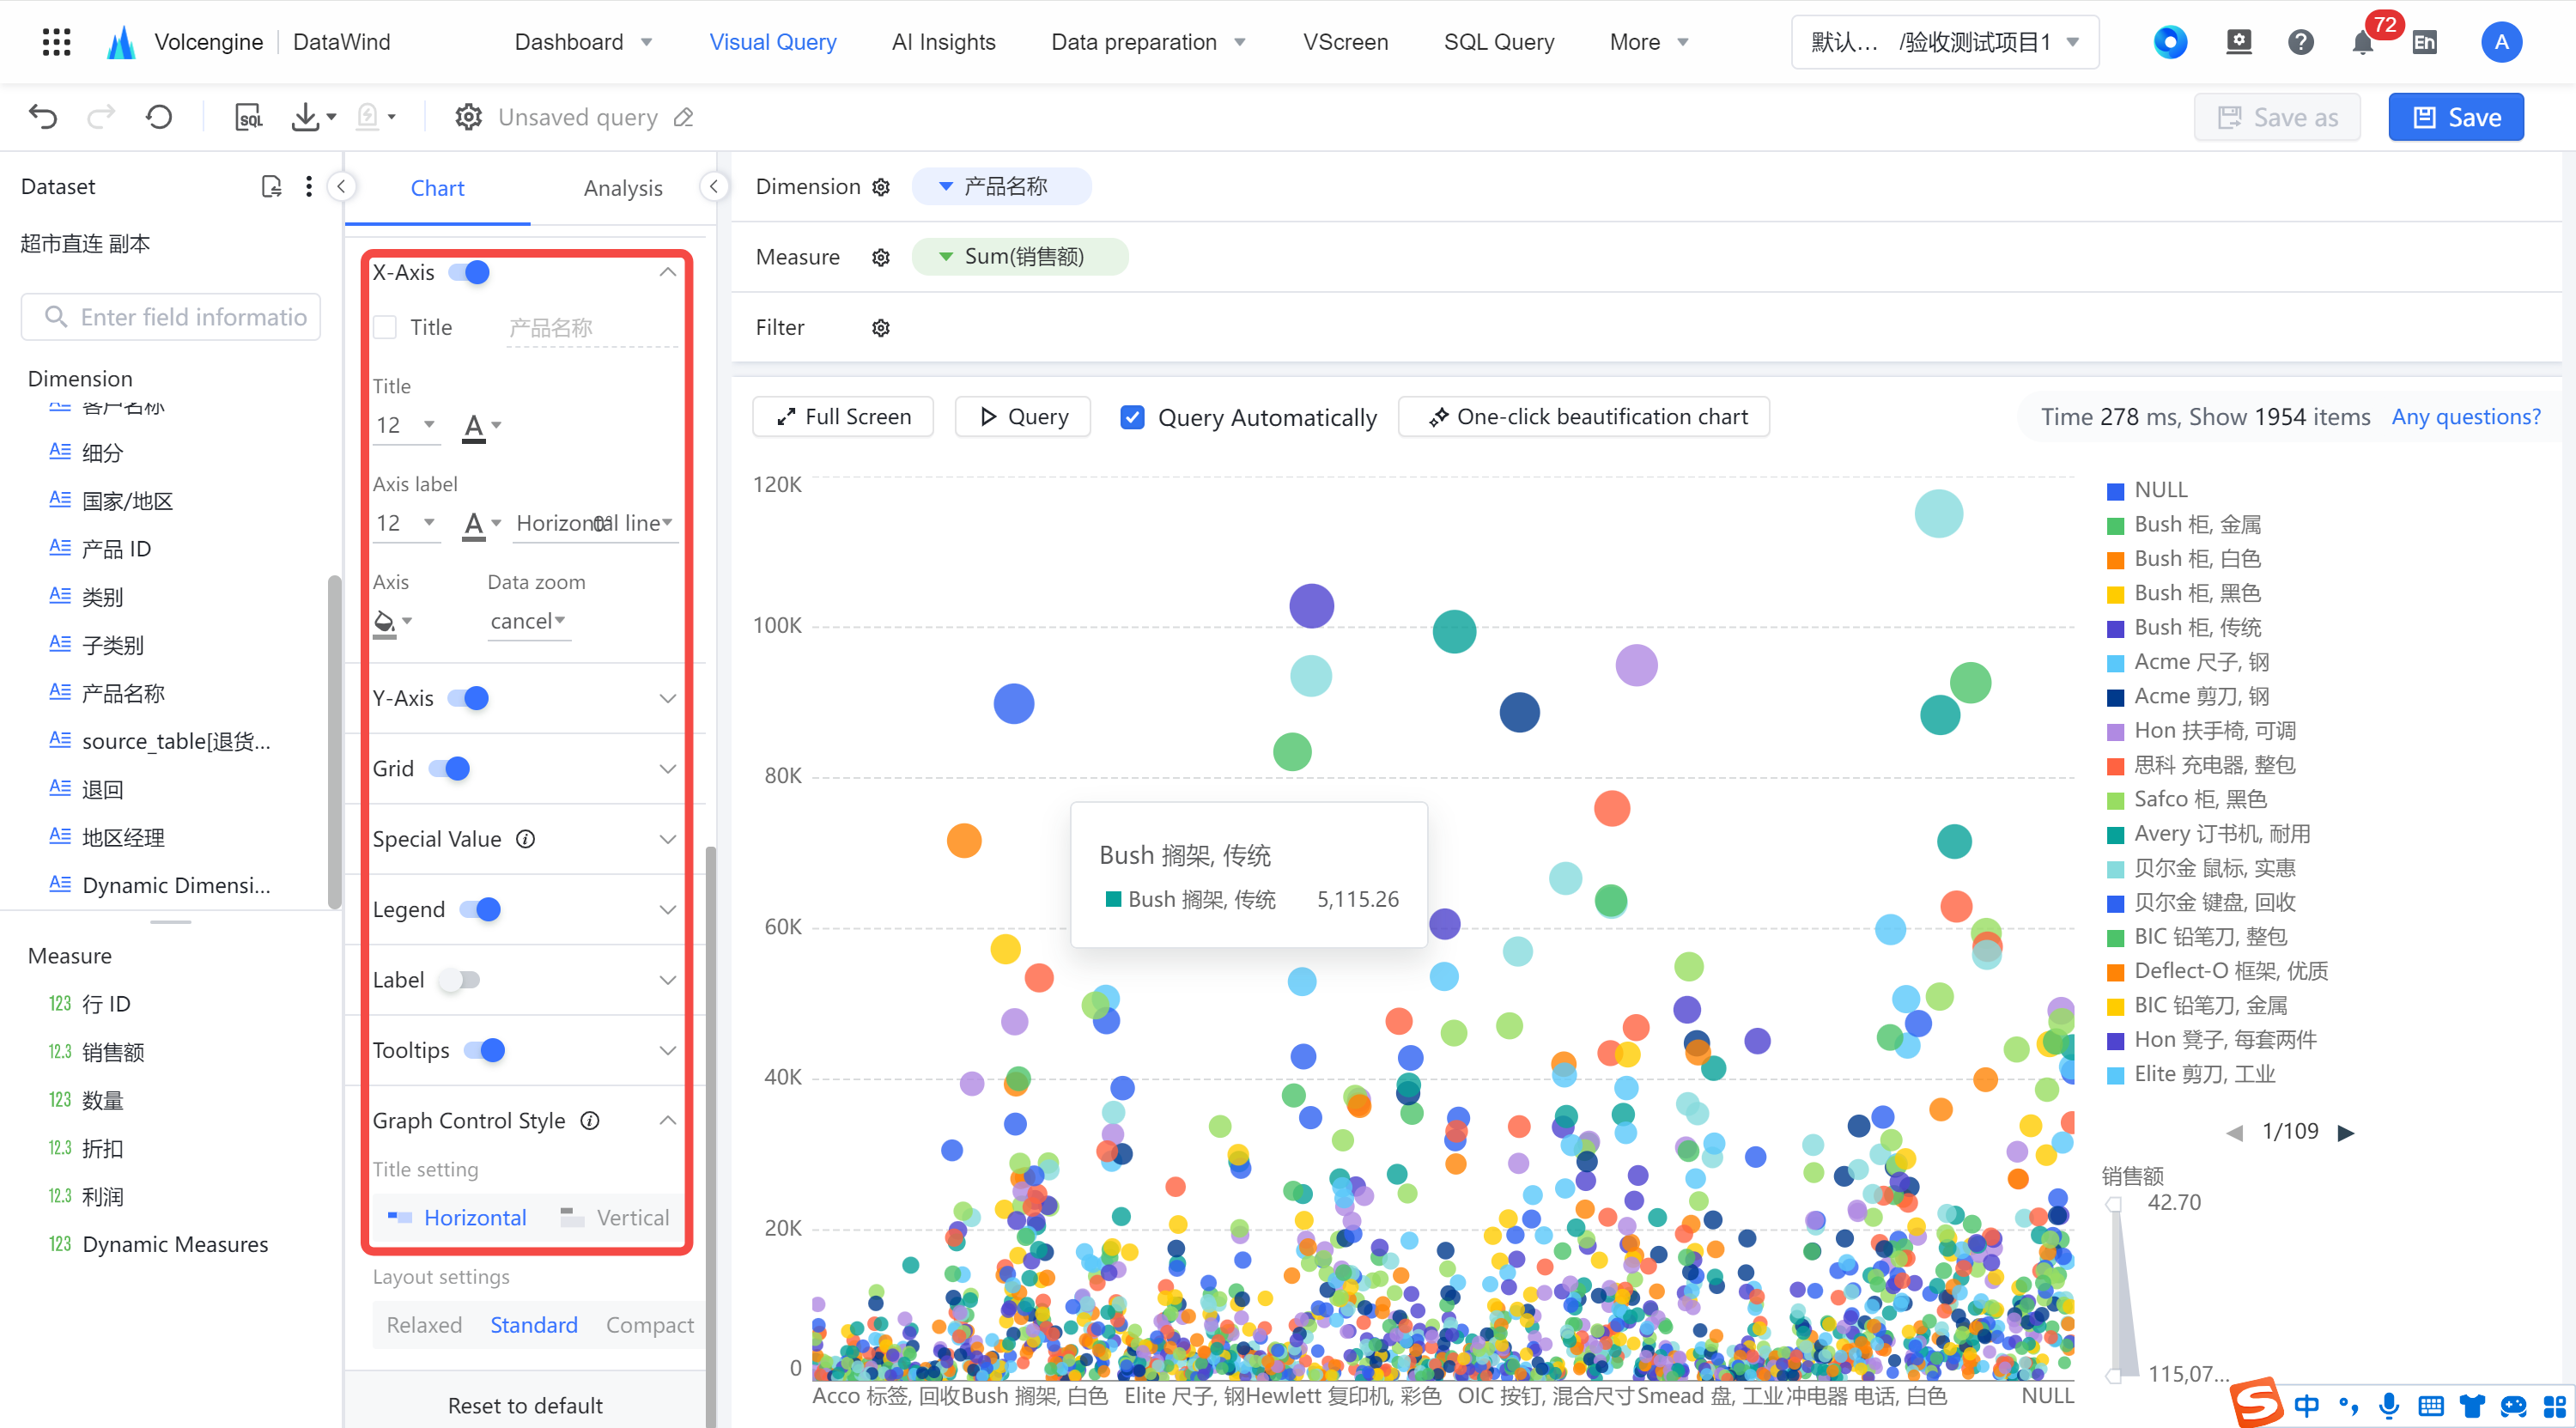Screen dimensions: 2576x1428
Task: Click the notification bell icon
Action: [2362, 42]
